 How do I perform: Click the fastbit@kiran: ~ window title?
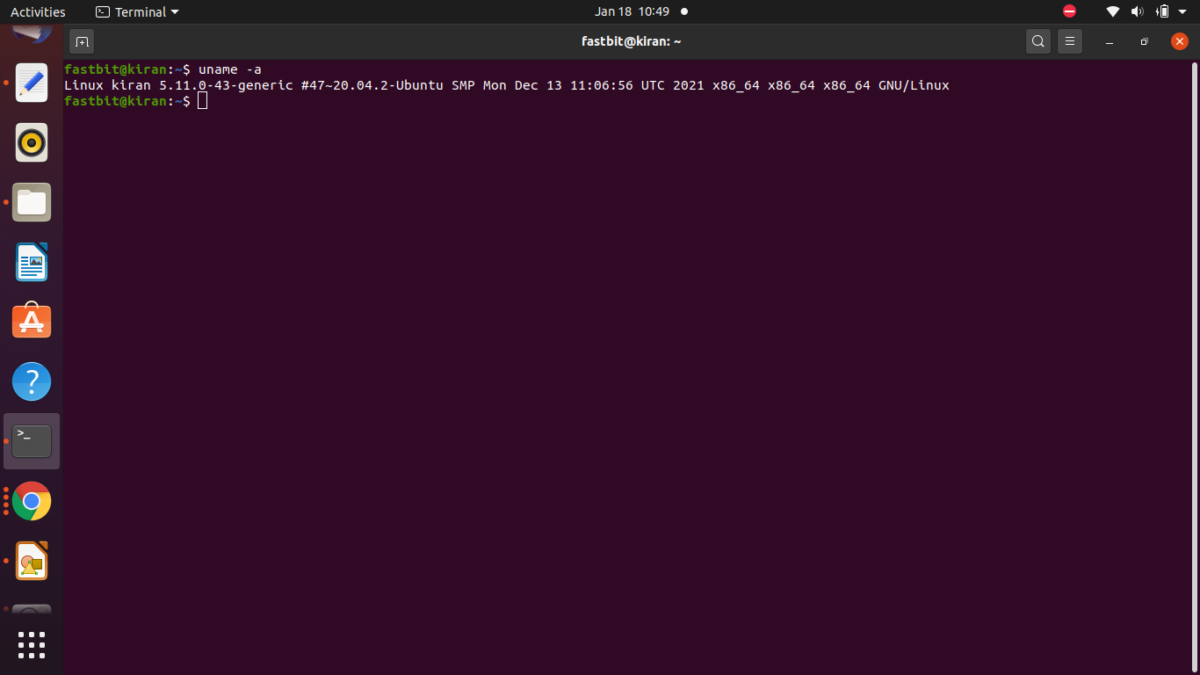click(x=631, y=41)
